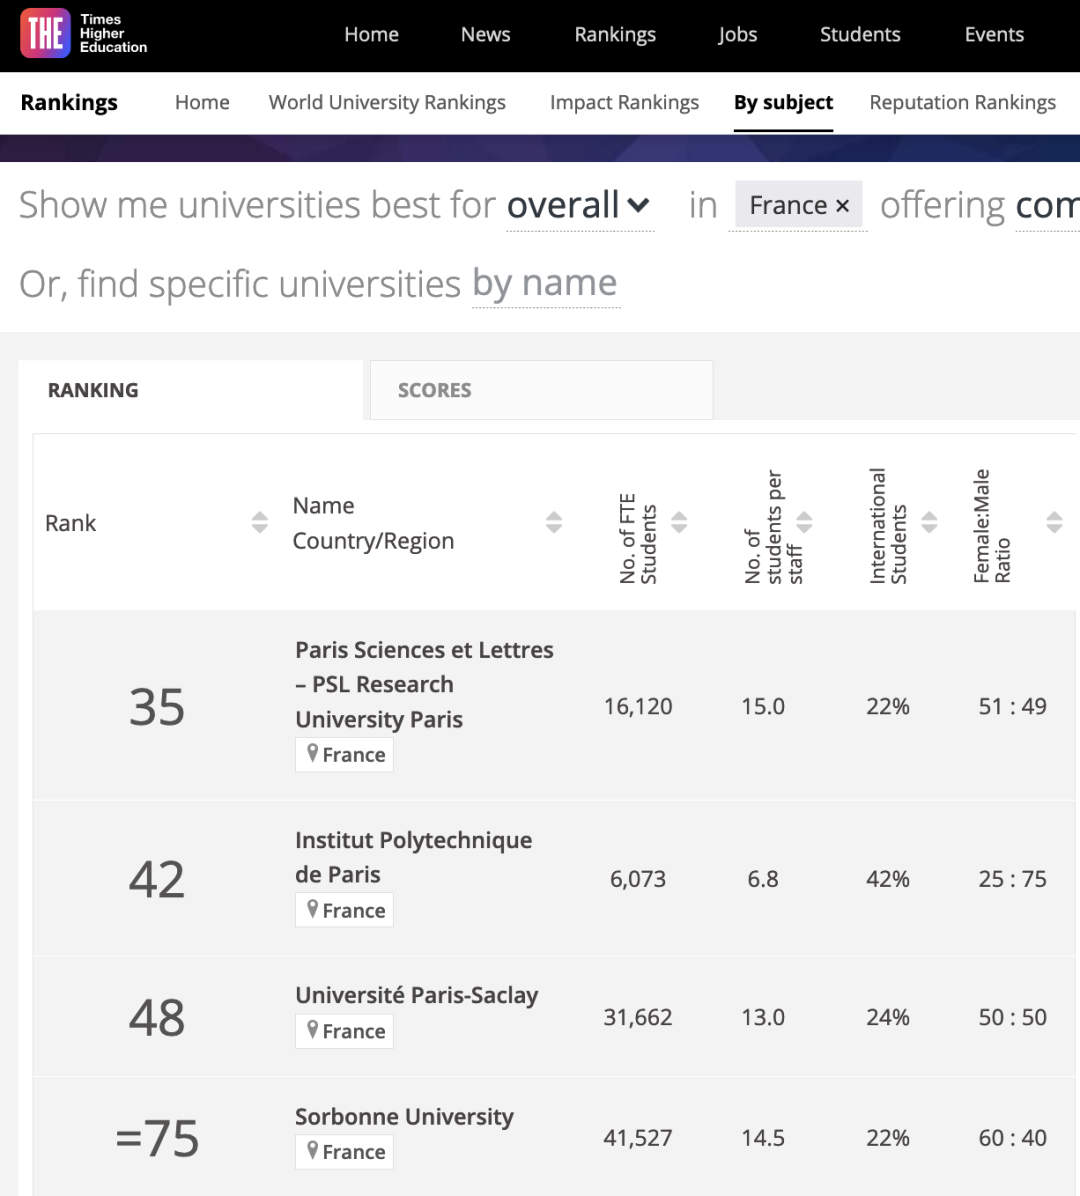Select the 15.0 students per staff value
The image size is (1080, 1196).
click(763, 706)
